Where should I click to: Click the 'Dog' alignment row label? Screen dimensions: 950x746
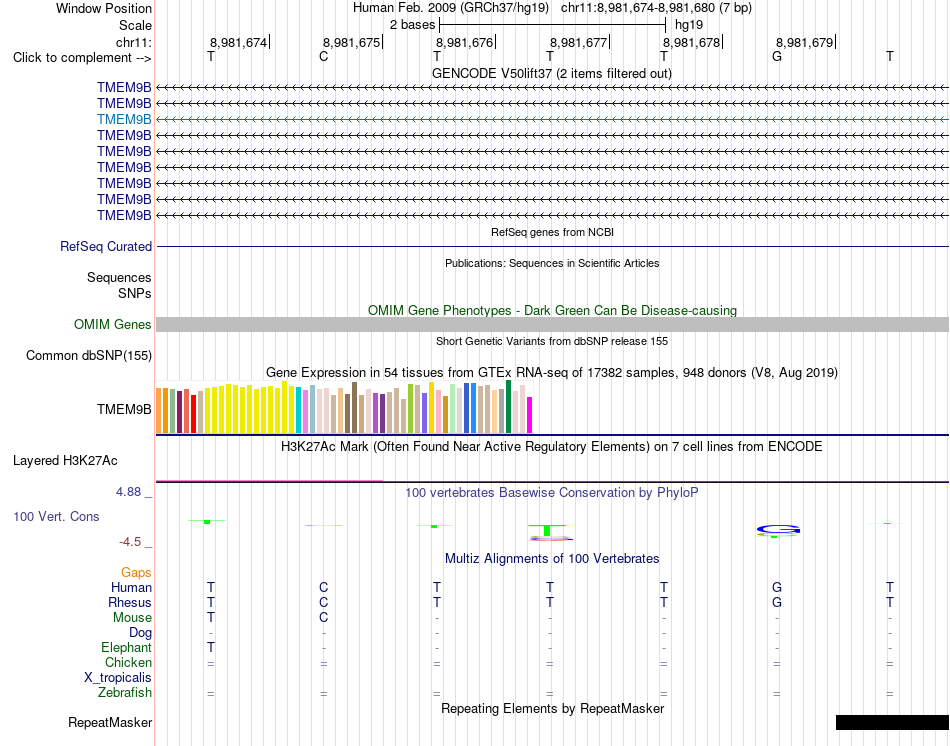click(140, 633)
